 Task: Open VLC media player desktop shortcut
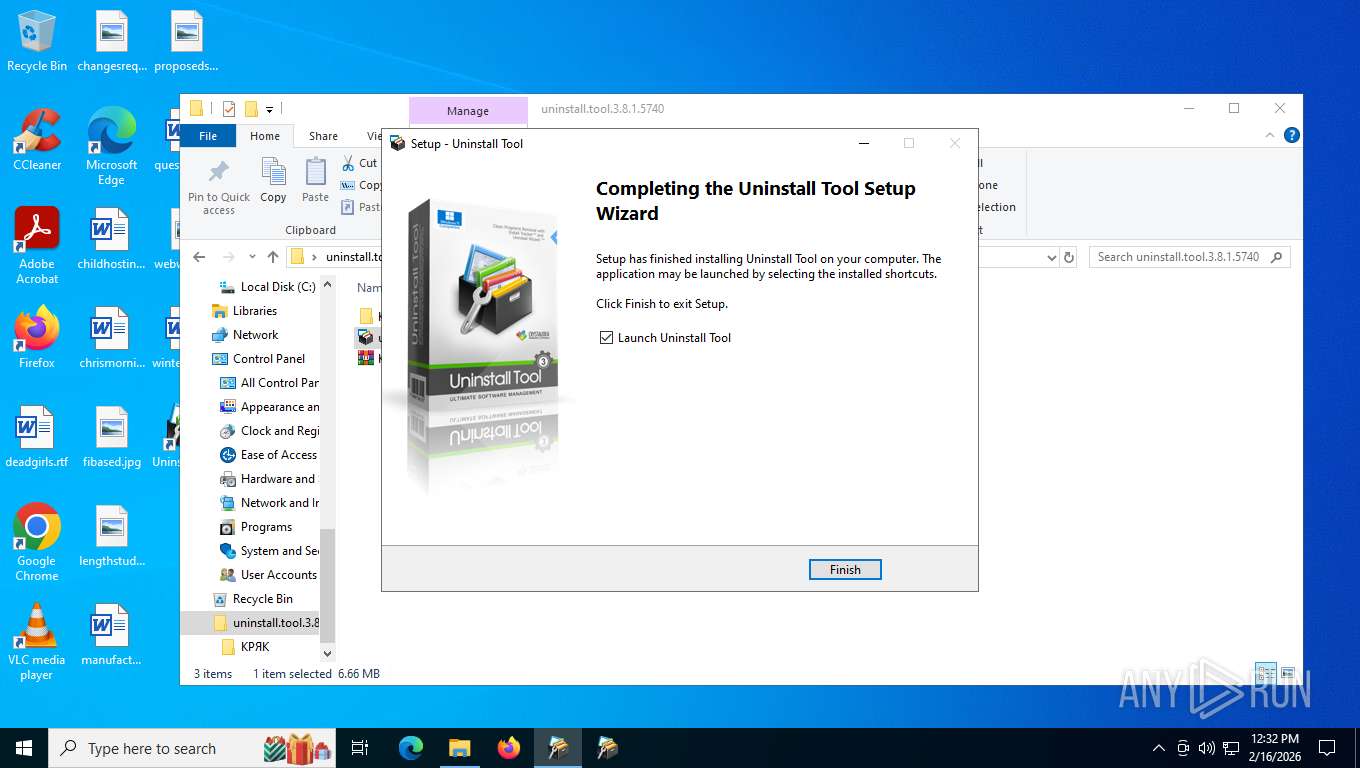pos(37,642)
